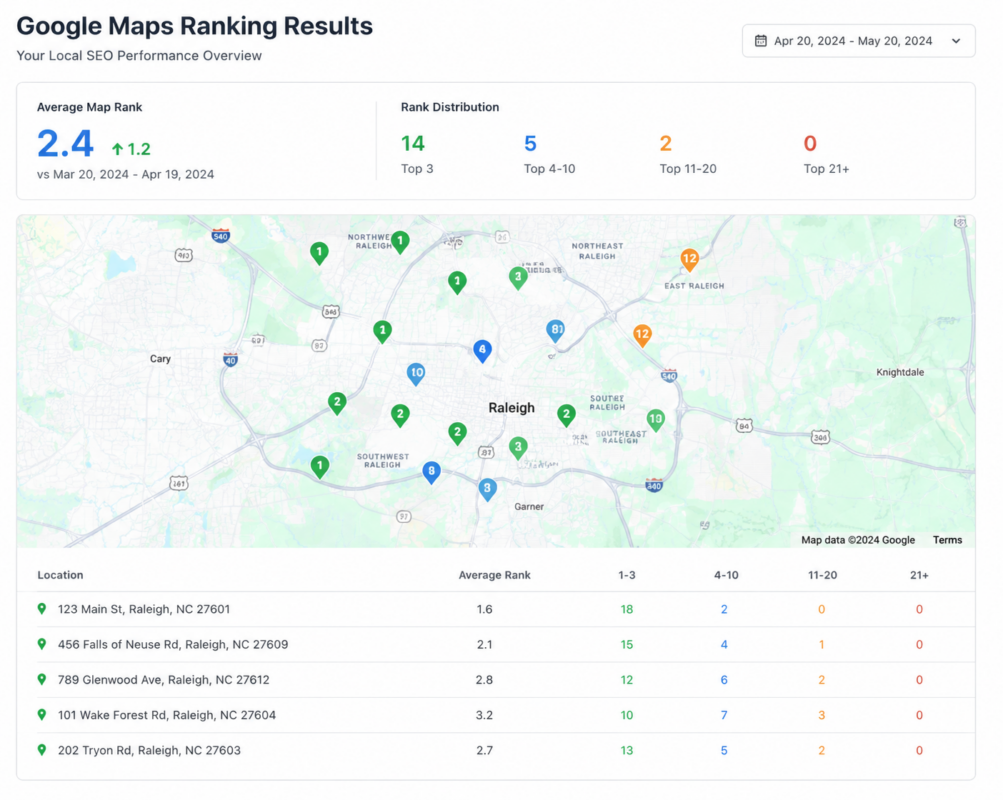Click the 21+ column header
Image resolution: width=1003 pixels, height=800 pixels.
coord(919,575)
